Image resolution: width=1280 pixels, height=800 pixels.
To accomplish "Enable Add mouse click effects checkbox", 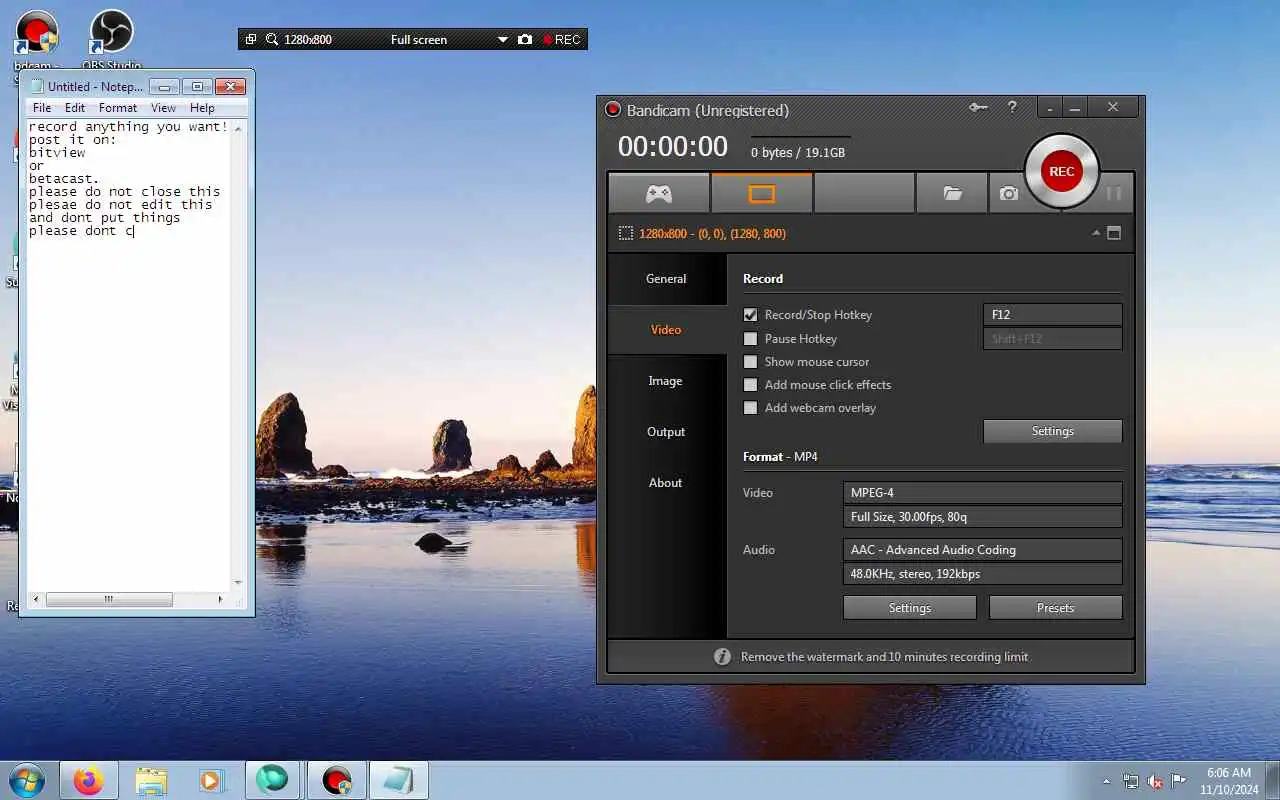I will pyautogui.click(x=750, y=384).
